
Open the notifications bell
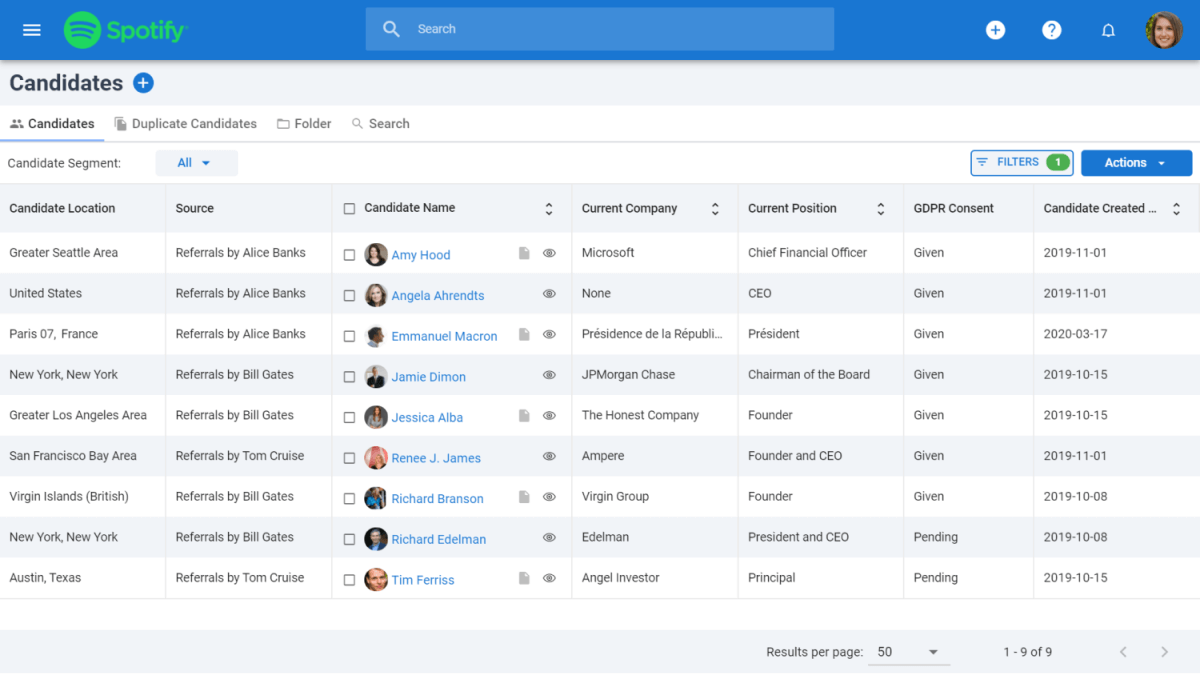(1108, 30)
